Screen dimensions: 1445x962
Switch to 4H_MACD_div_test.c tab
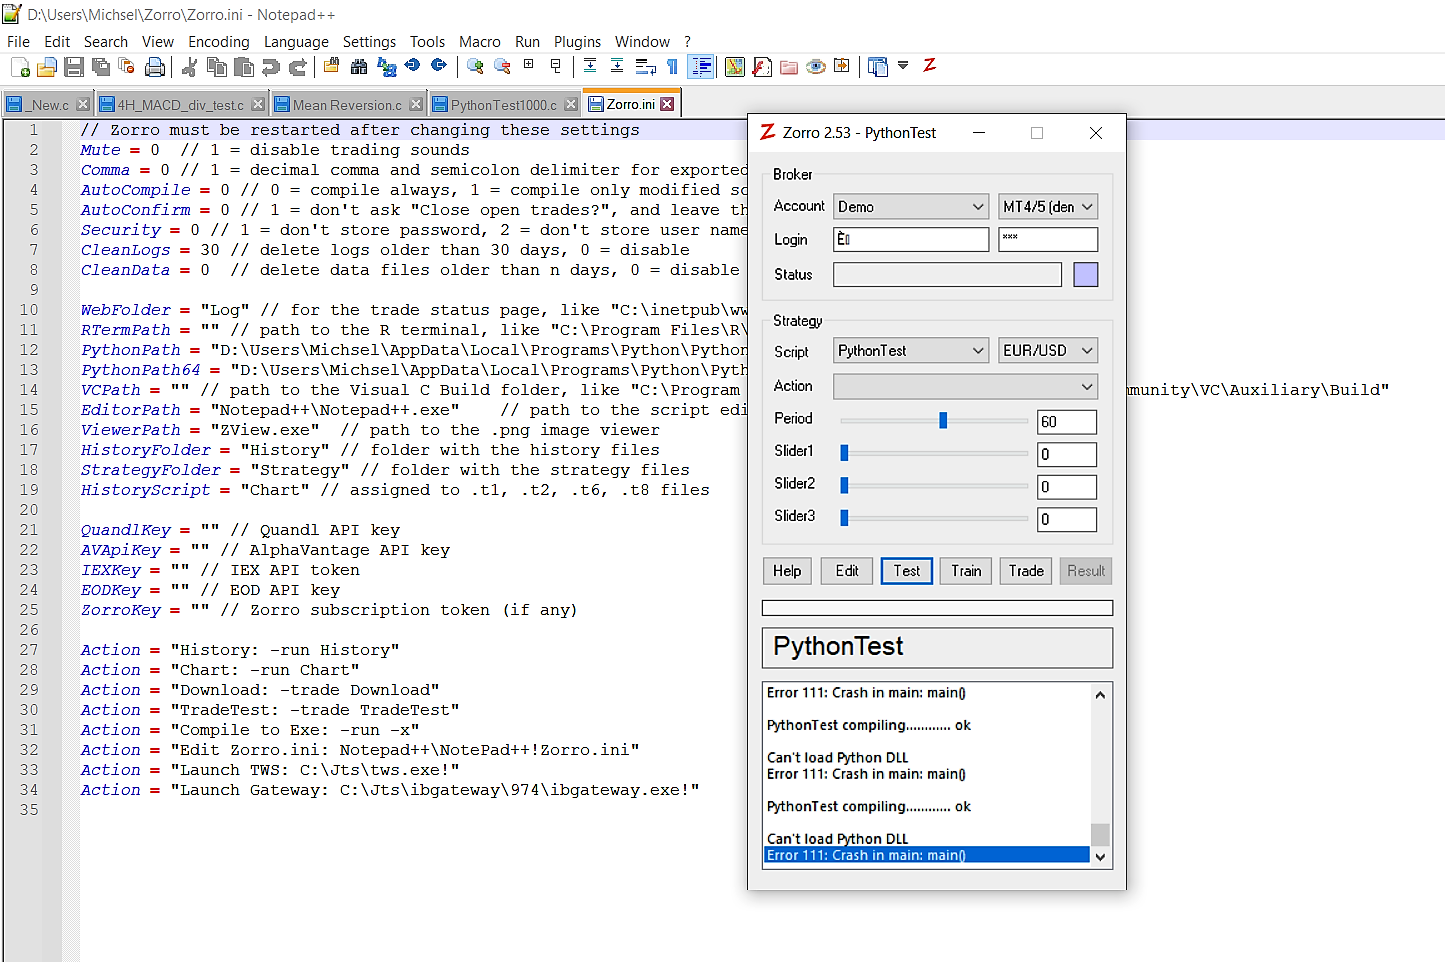[181, 105]
